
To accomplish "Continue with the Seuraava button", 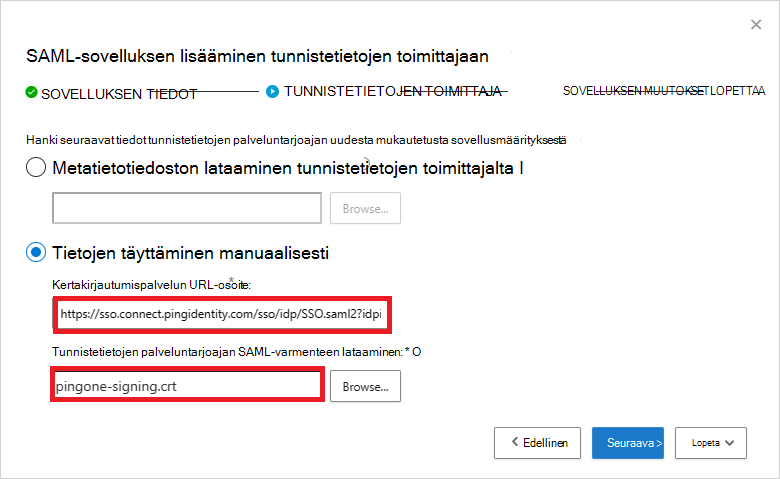I will [628, 443].
